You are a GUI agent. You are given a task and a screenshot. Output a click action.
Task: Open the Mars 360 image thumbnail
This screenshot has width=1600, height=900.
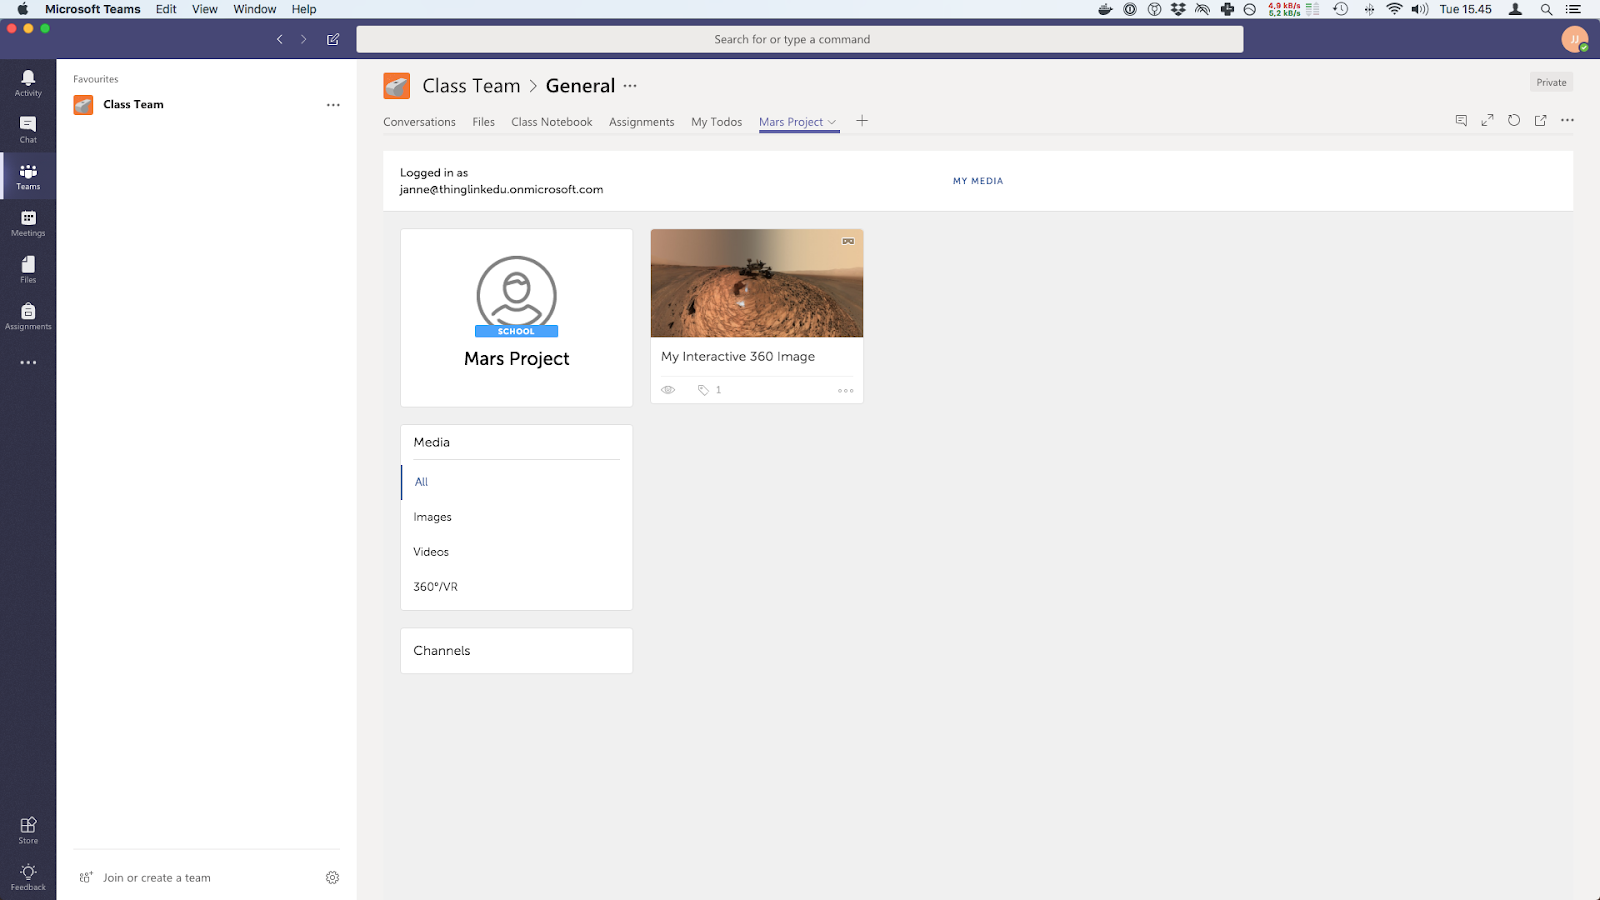(x=757, y=283)
